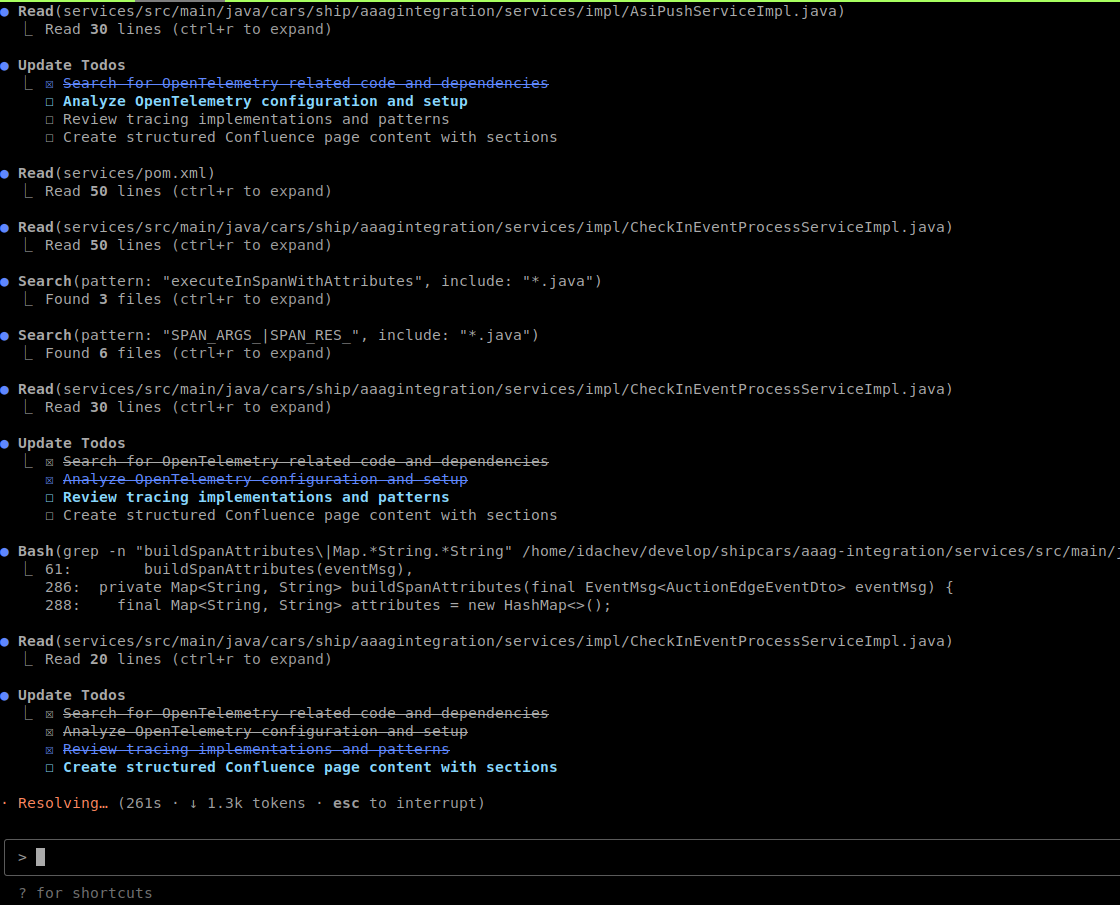Image resolution: width=1120 pixels, height=905 pixels.
Task: Click the 261s elapsed time indicator
Action: coord(140,803)
